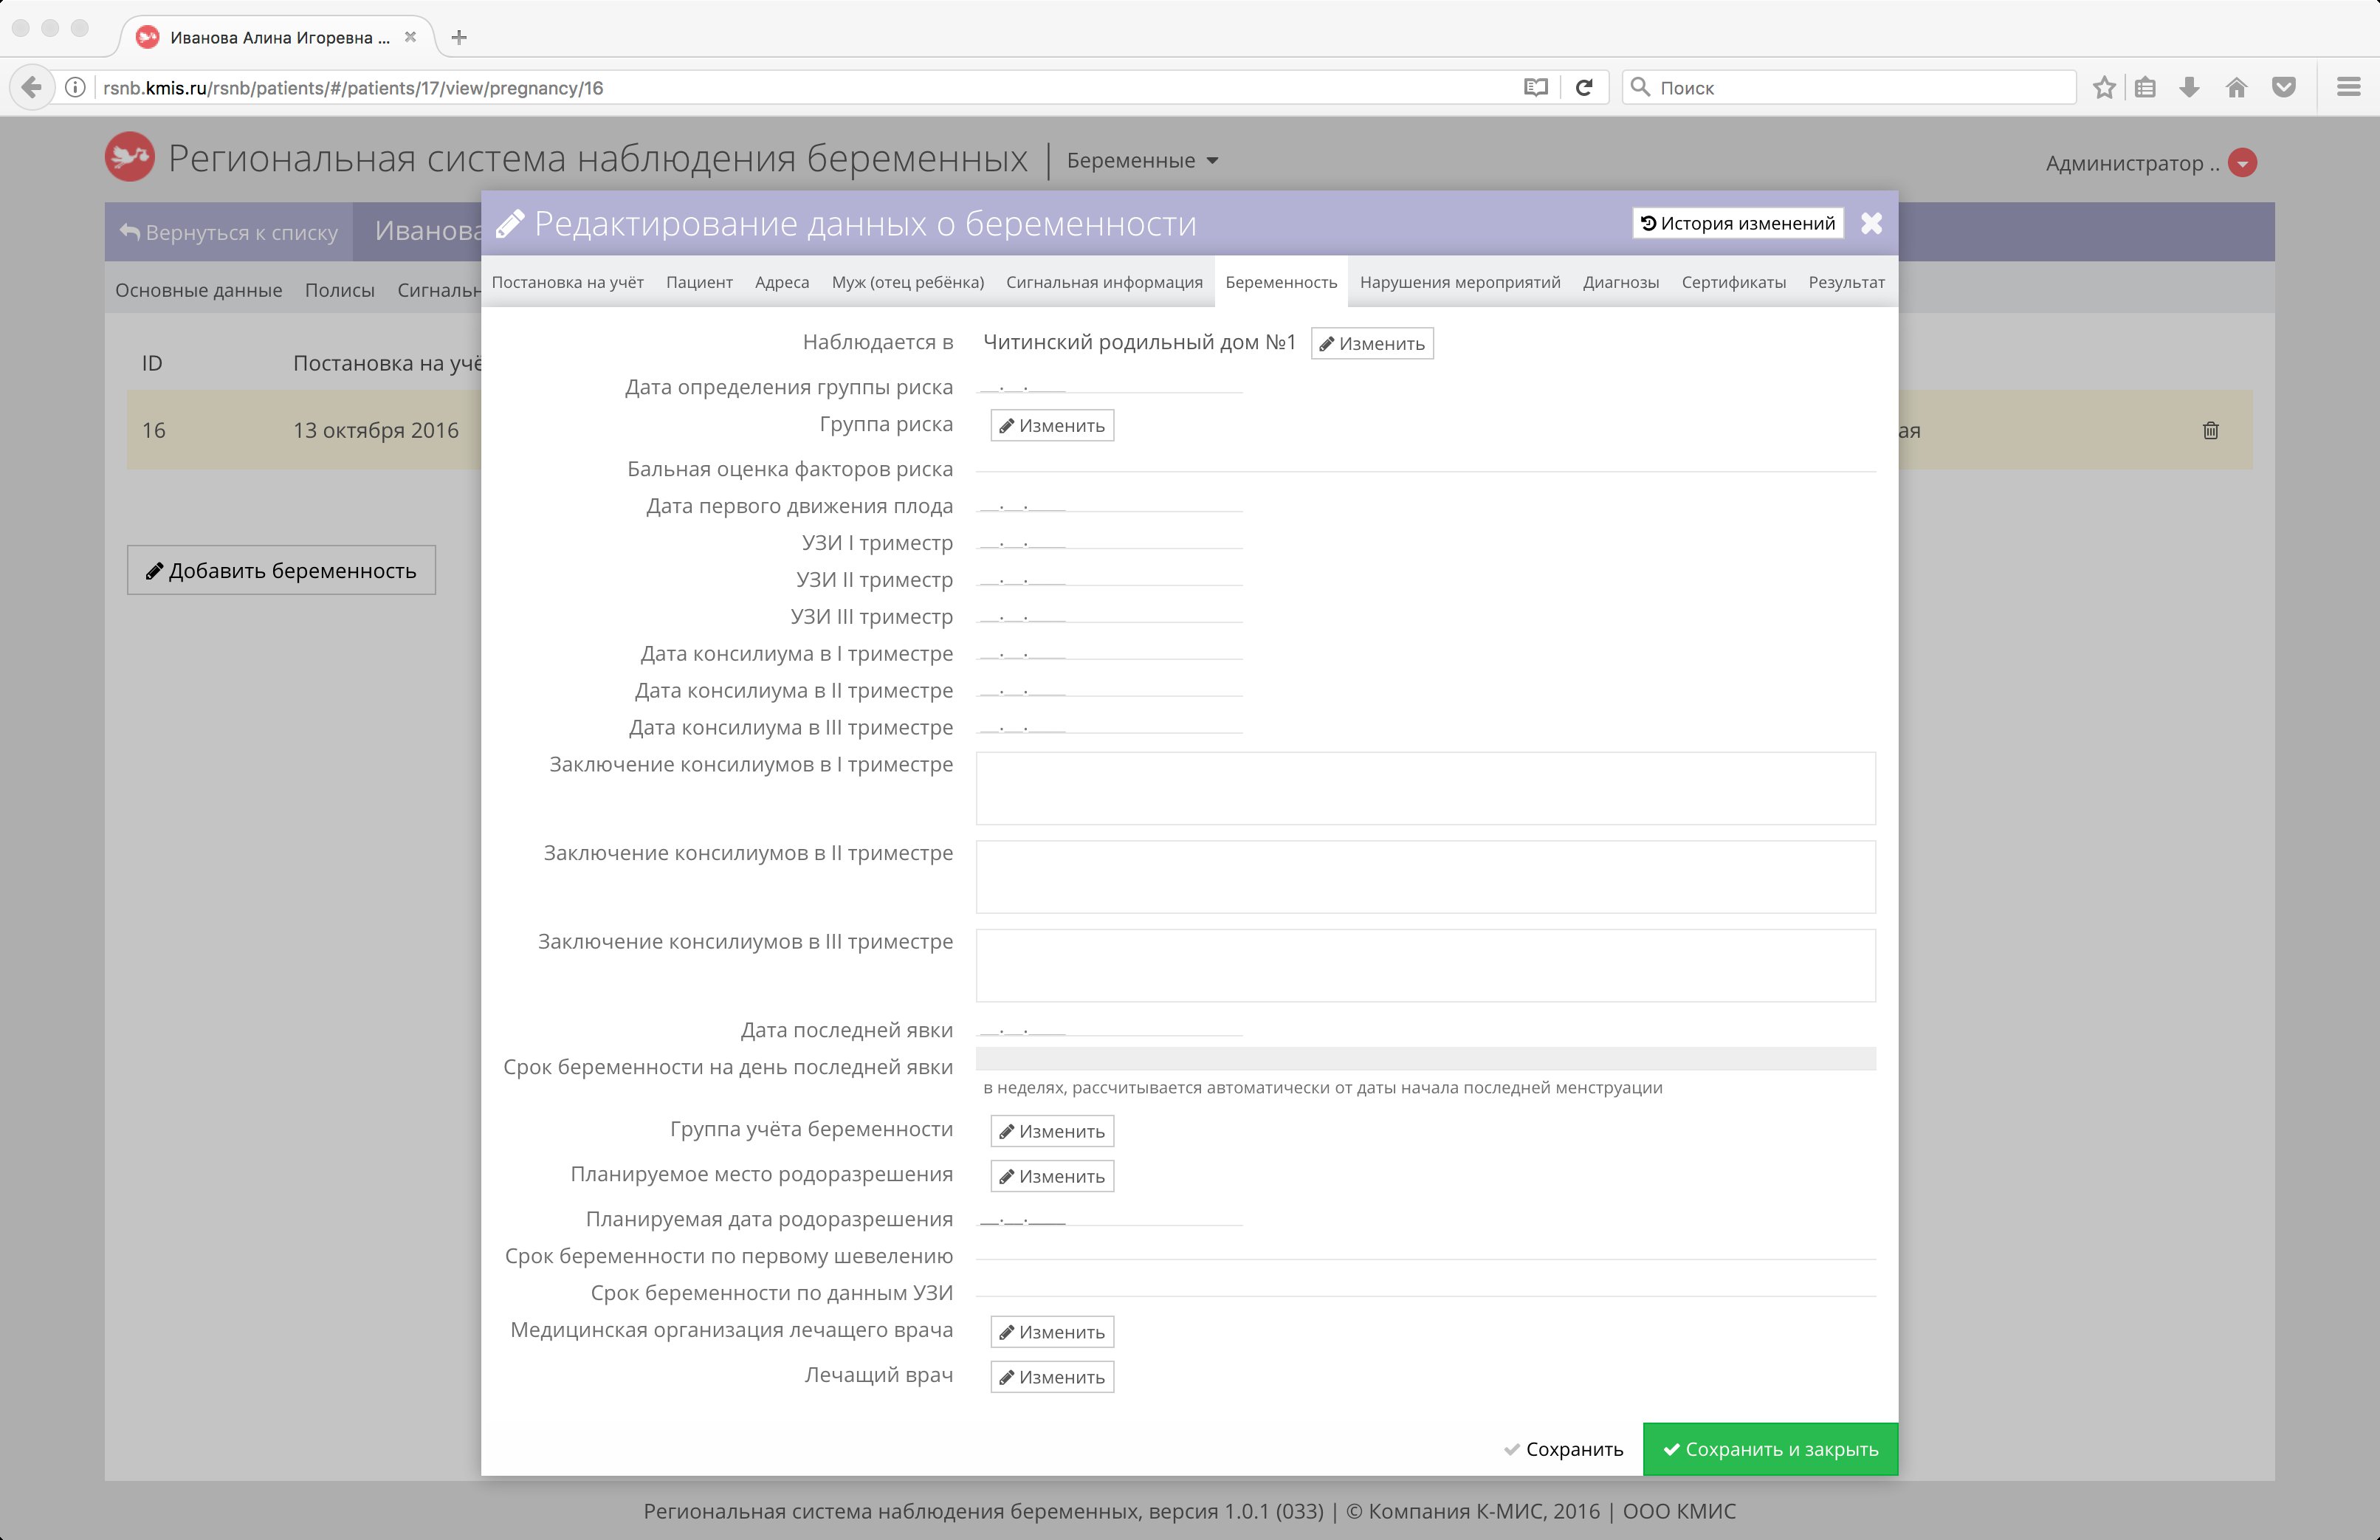The width and height of the screenshot is (2380, 1540).
Task: Open the Администратор user menu arrow
Action: click(x=2243, y=163)
